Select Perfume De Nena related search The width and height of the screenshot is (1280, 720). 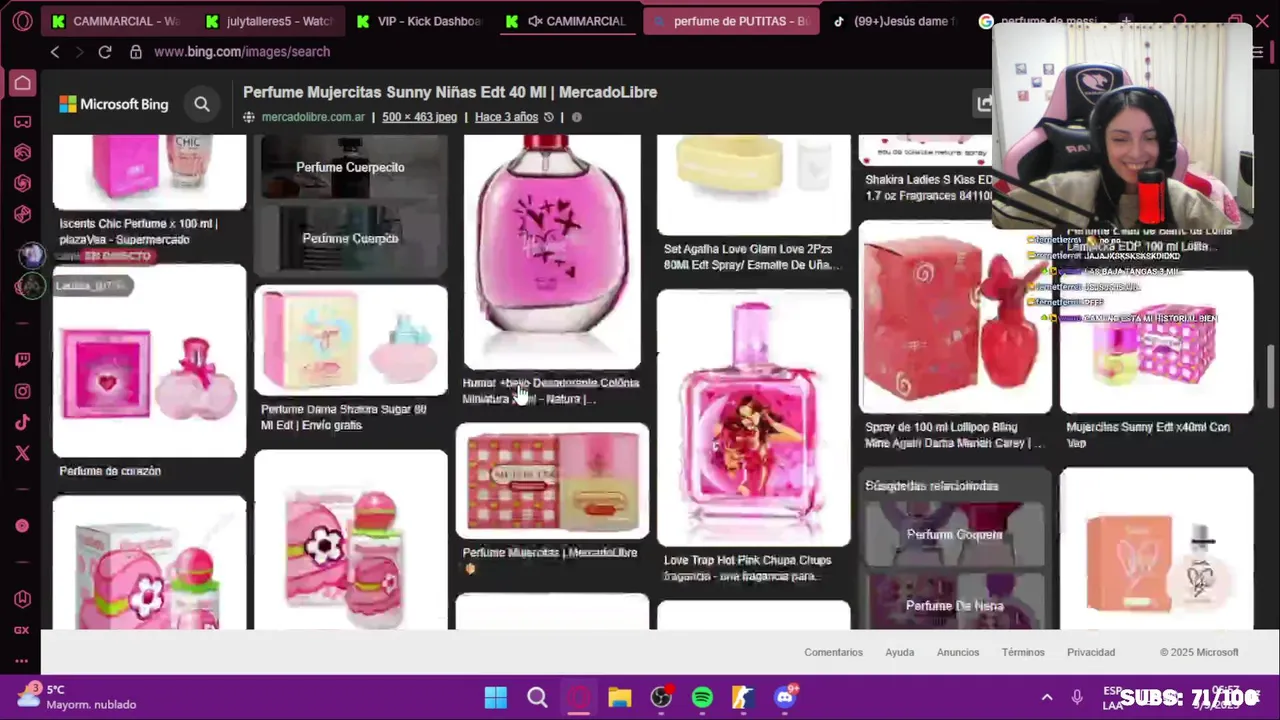point(954,605)
